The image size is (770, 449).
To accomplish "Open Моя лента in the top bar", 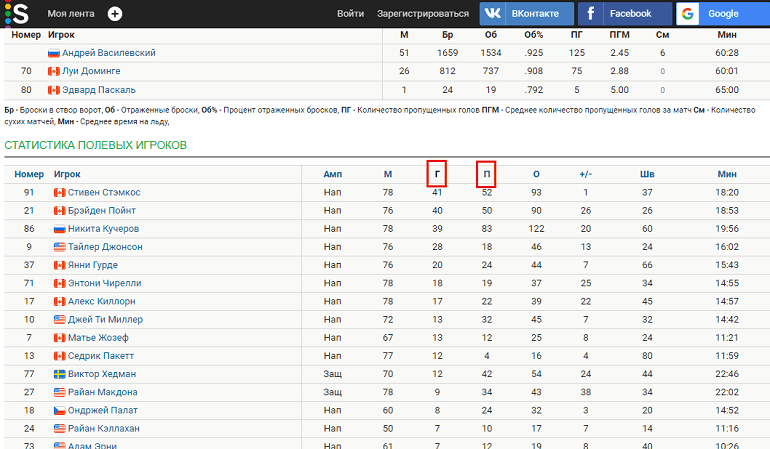I will pyautogui.click(x=71, y=14).
